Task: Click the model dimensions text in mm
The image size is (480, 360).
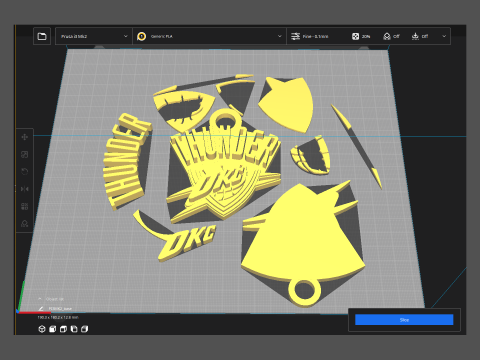Action: tap(58, 317)
